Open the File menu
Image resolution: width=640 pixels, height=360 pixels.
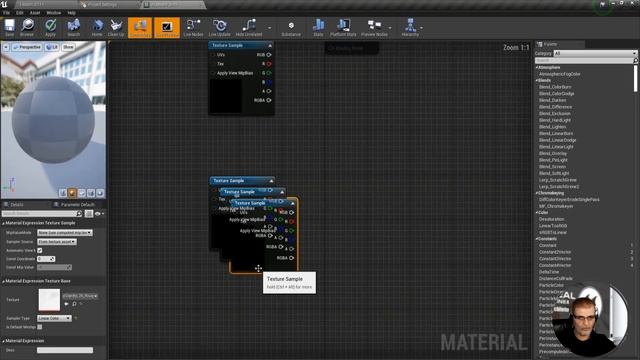click(x=7, y=13)
